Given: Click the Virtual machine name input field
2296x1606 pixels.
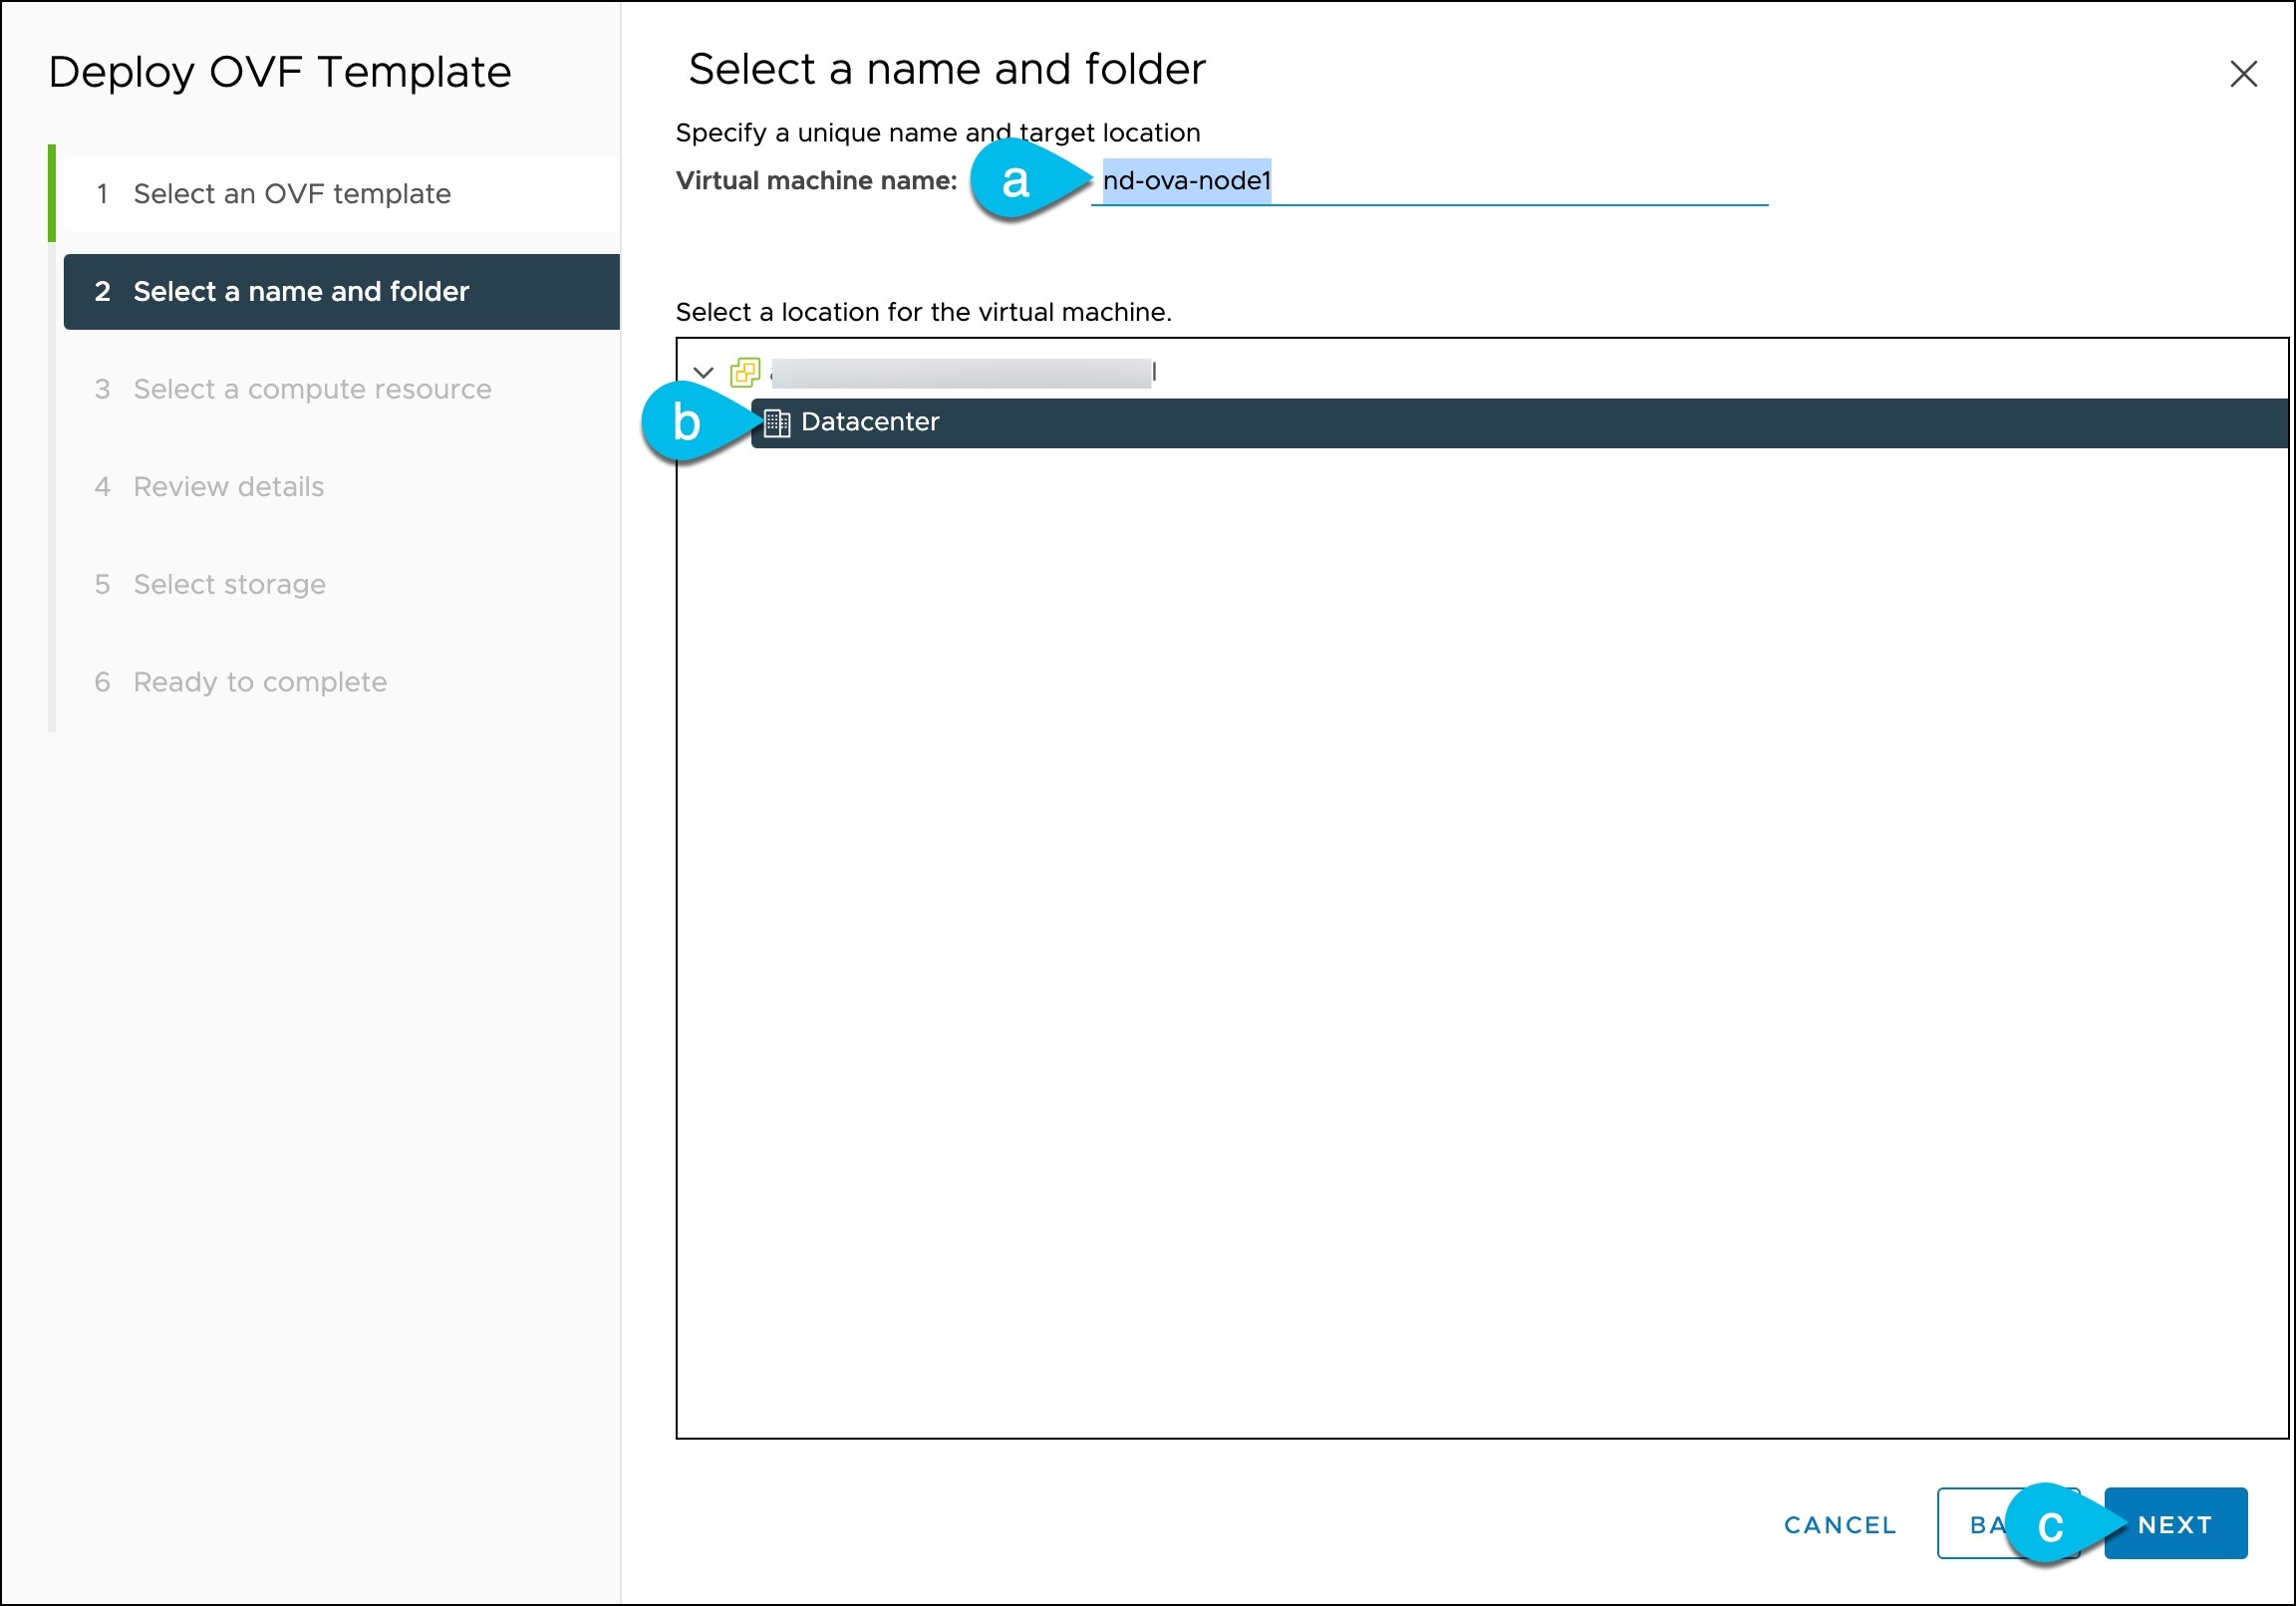Looking at the screenshot, I should [x=1429, y=181].
